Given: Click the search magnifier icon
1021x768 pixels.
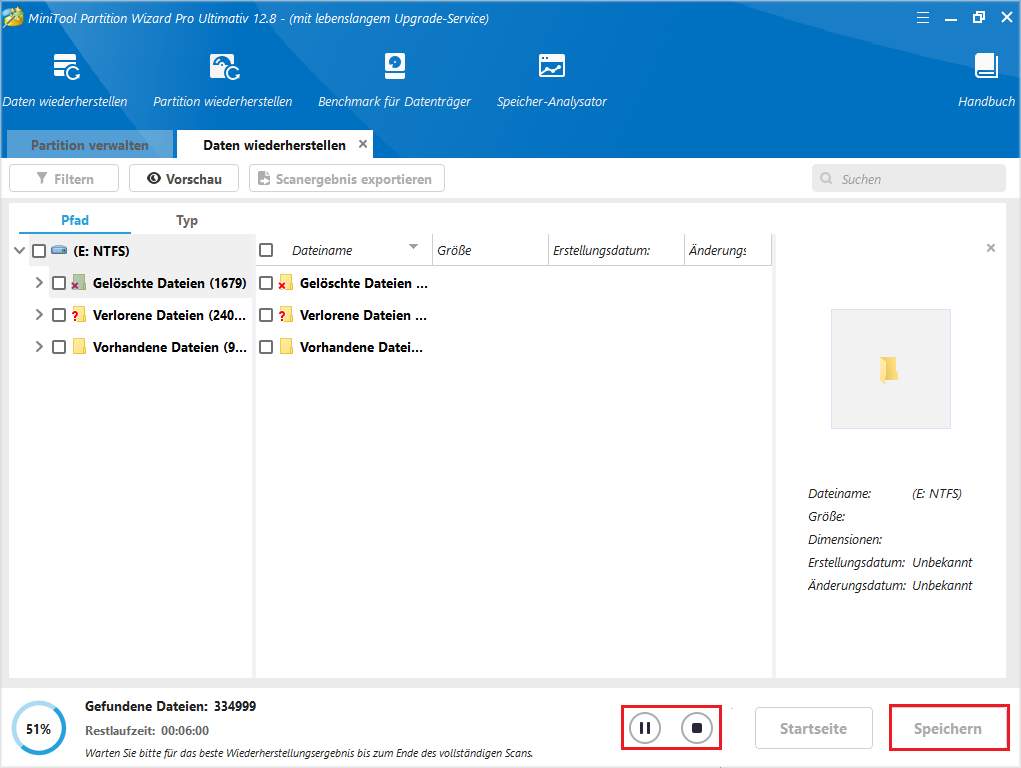Looking at the screenshot, I should click(826, 178).
